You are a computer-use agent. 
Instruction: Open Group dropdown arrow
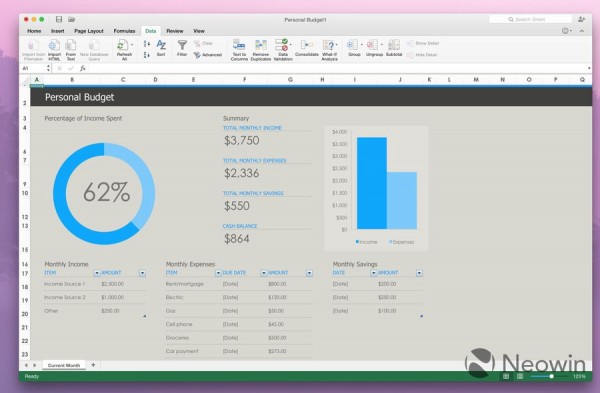[x=362, y=45]
